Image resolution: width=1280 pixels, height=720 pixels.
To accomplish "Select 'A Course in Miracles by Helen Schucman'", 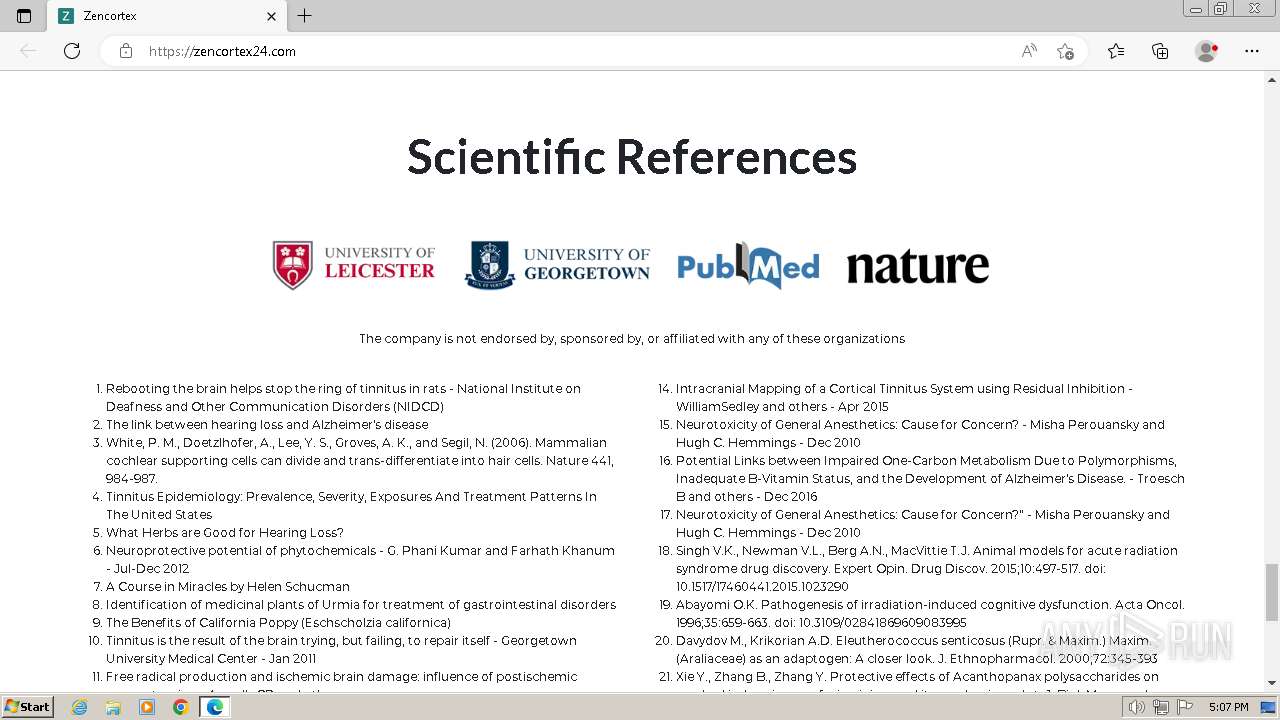I will pos(228,587).
